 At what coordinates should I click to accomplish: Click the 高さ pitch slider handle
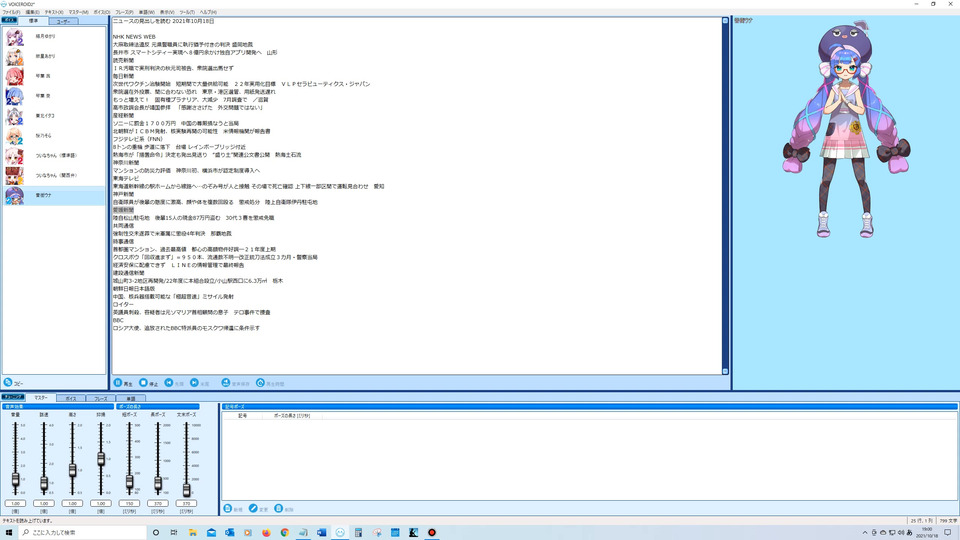[72, 470]
